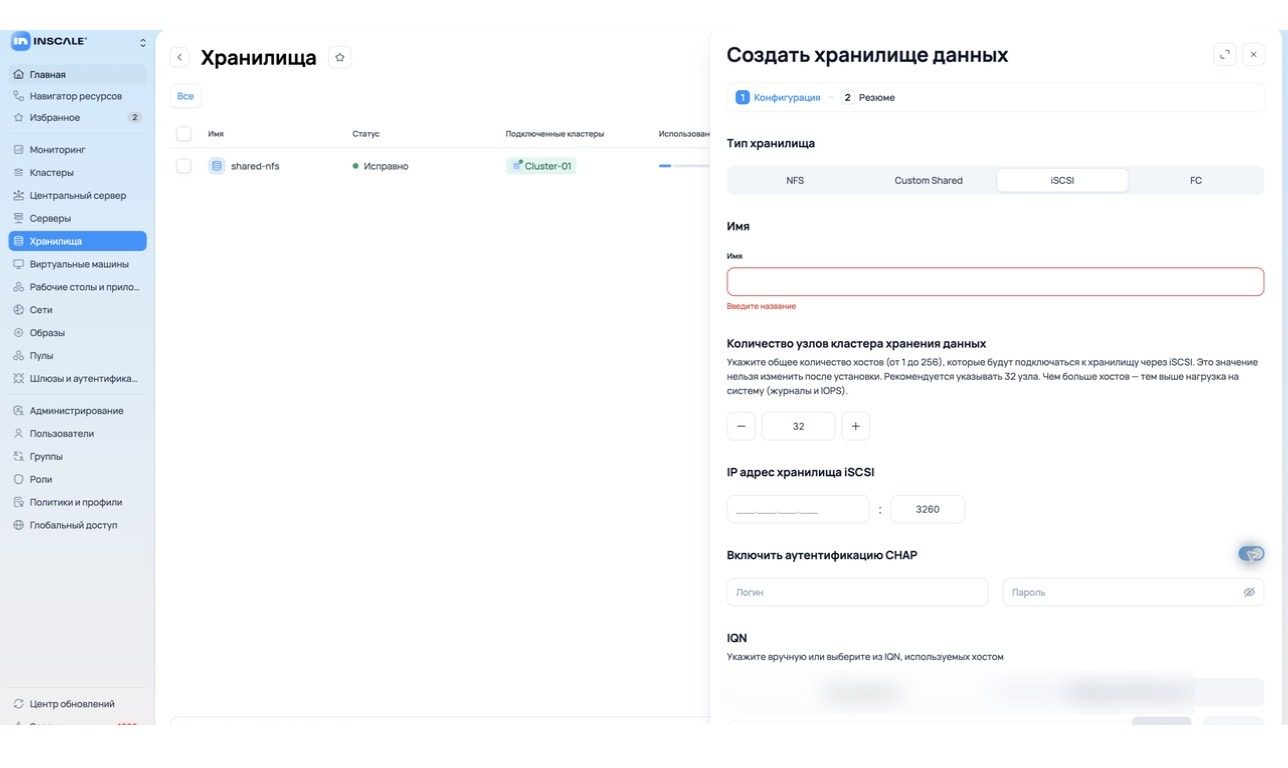Click the Исправно status text
This screenshot has height=768, width=1288.
tap(386, 166)
